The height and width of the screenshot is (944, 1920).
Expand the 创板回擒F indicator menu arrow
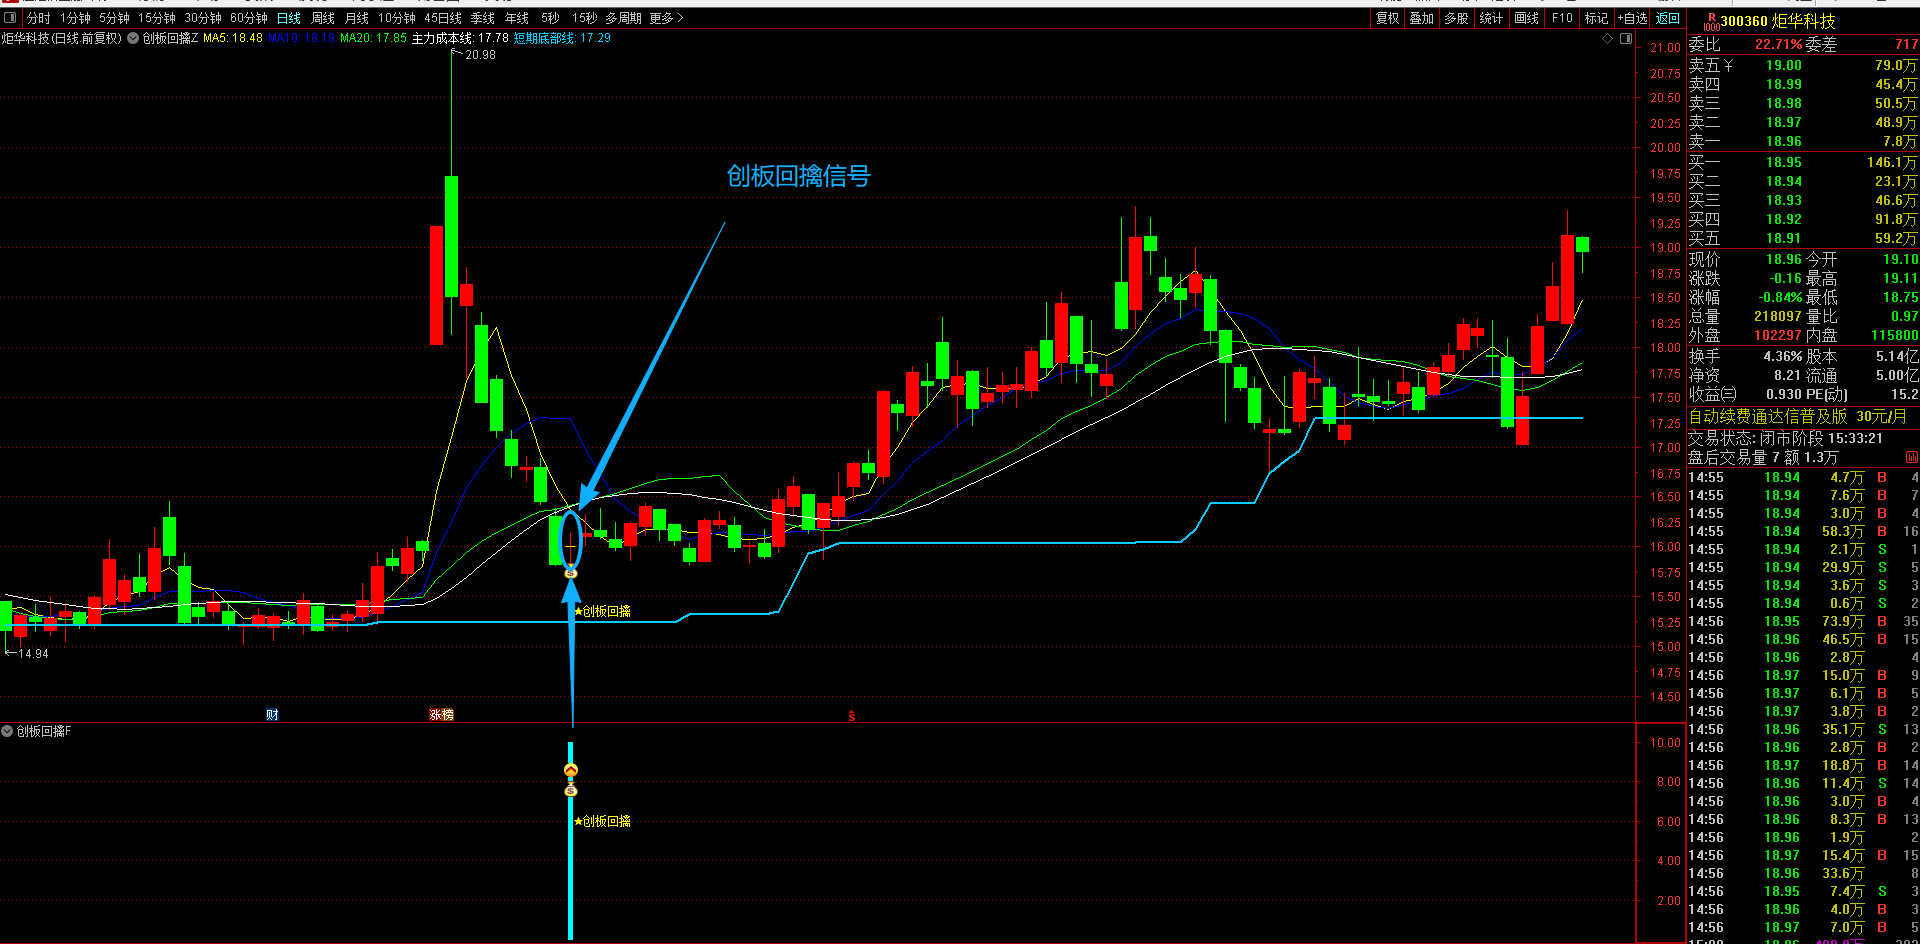[7, 731]
